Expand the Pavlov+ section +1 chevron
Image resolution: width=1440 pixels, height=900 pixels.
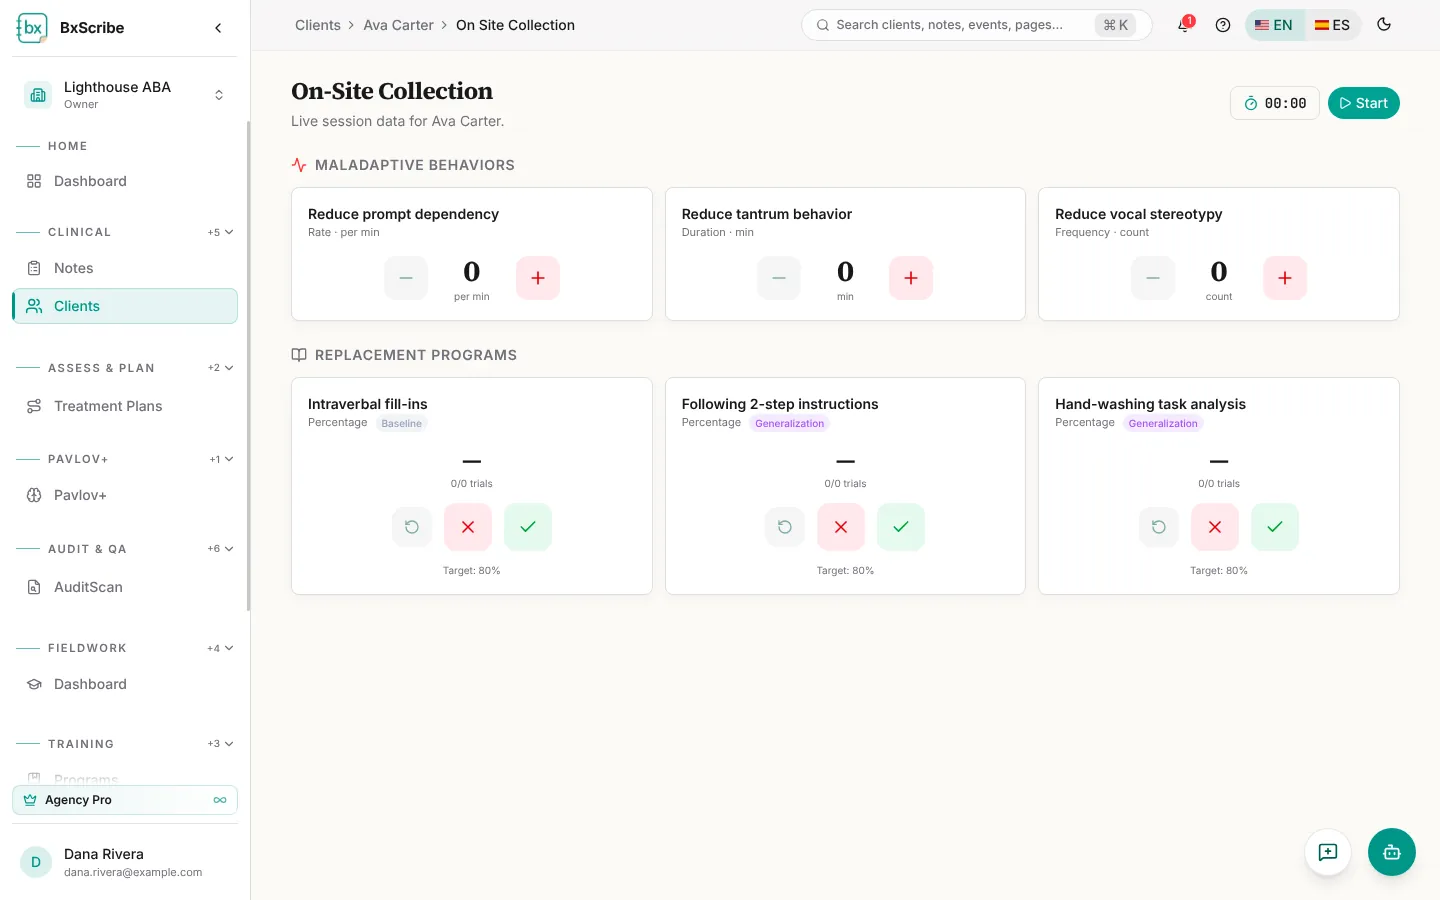[222, 459]
